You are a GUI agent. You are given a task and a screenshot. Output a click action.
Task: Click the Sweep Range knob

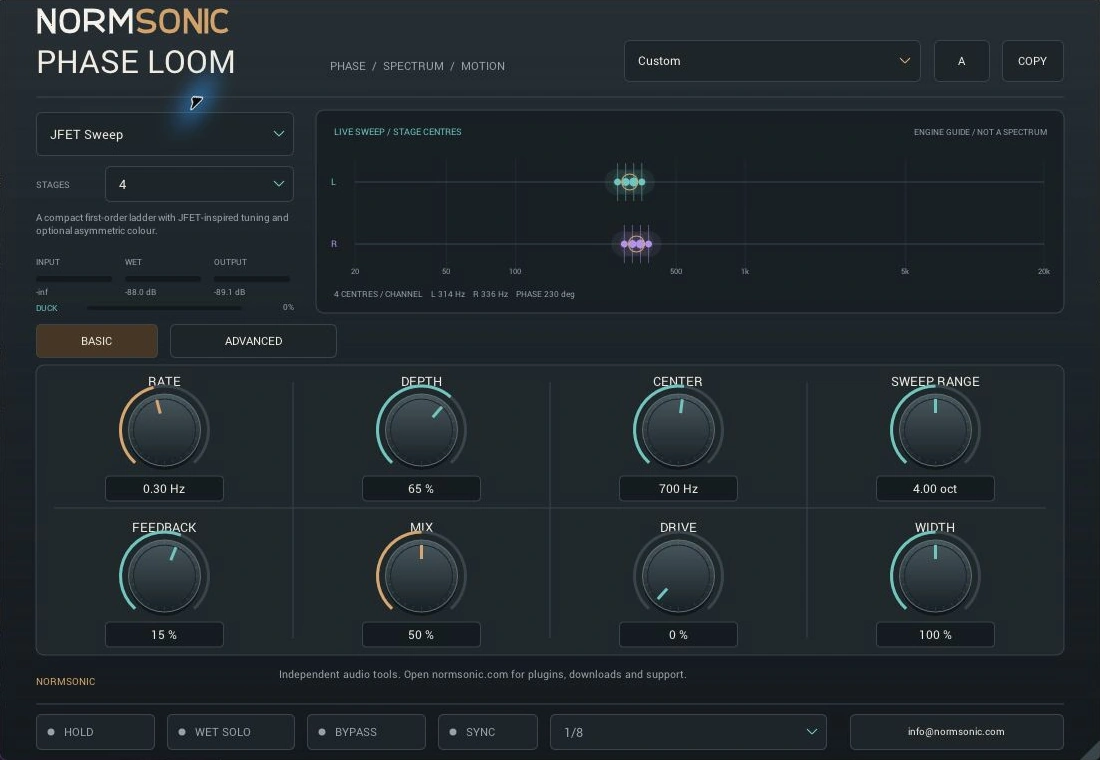935,429
